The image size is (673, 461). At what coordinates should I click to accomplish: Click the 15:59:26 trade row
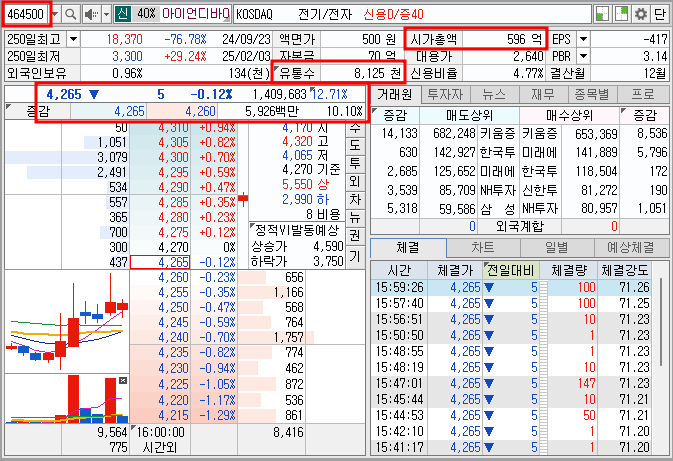(x=511, y=287)
